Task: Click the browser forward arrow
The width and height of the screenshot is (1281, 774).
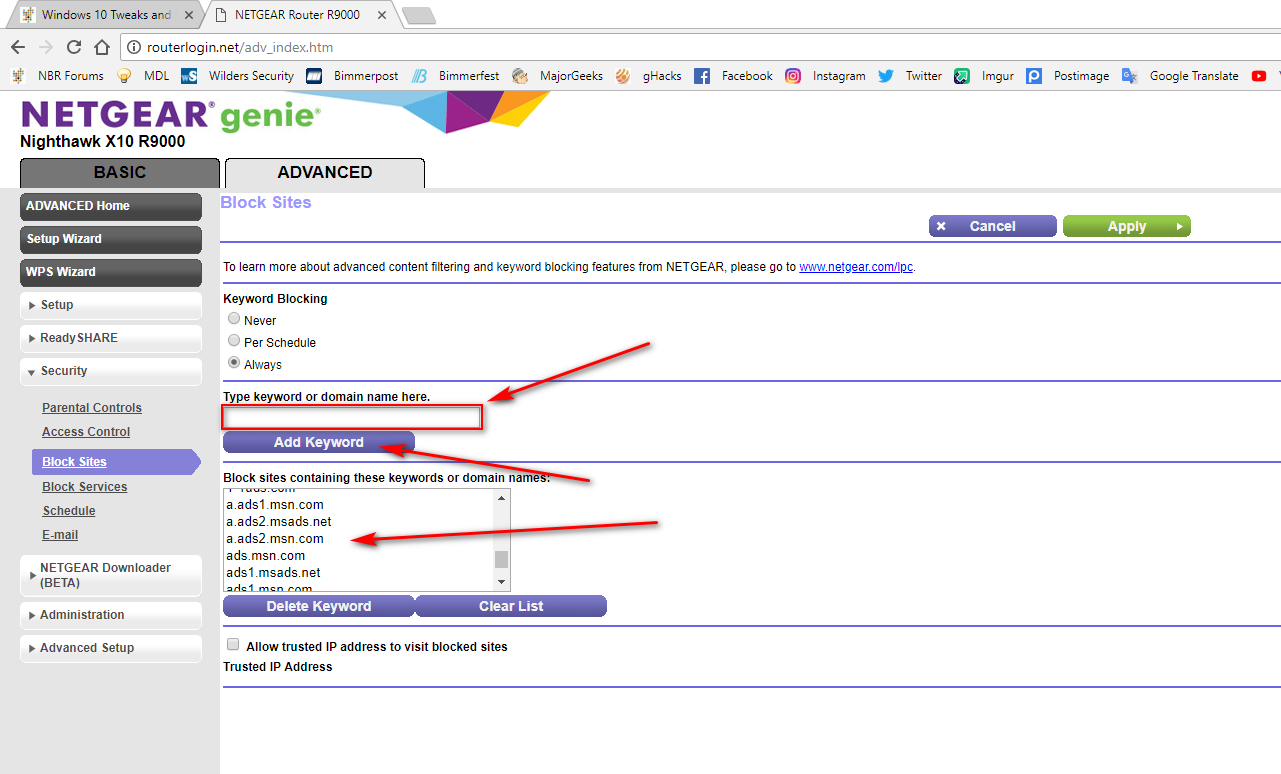Action: pos(45,47)
